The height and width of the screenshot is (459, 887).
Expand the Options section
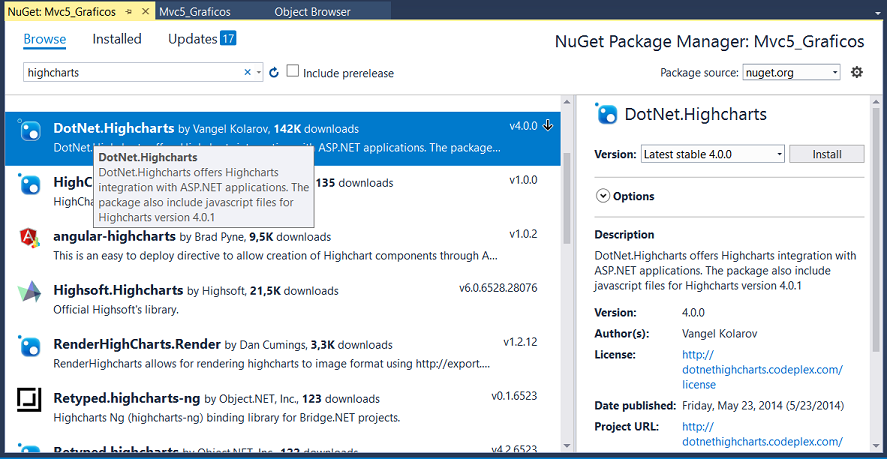coord(604,196)
